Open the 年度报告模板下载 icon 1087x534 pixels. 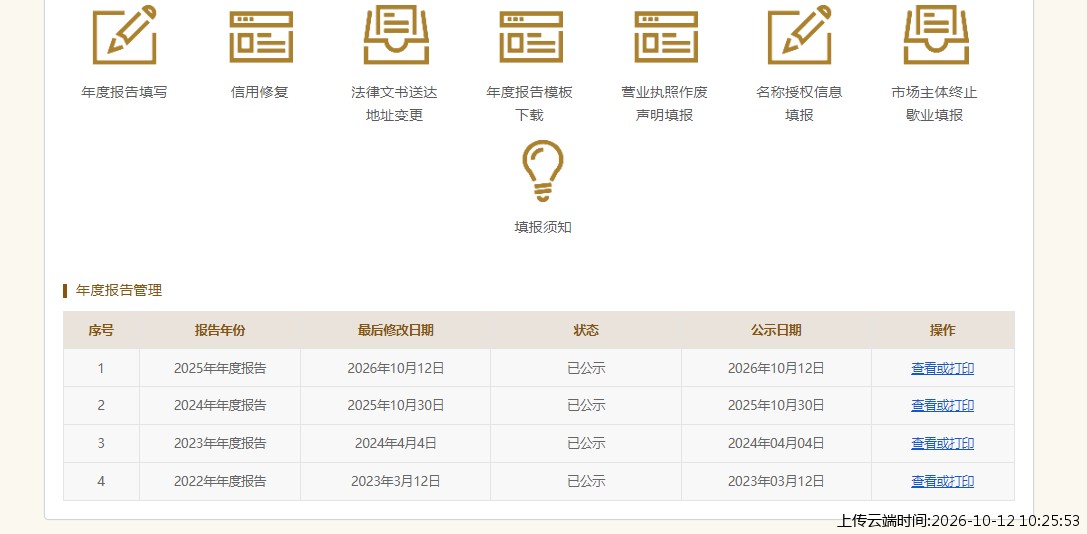tap(530, 37)
